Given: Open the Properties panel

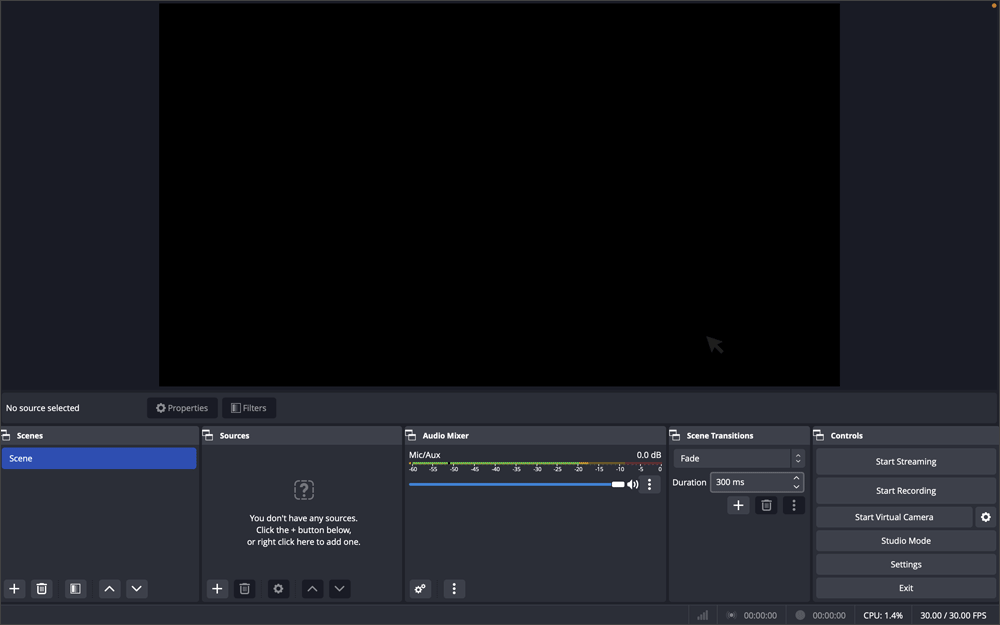Looking at the screenshot, I should coord(182,407).
